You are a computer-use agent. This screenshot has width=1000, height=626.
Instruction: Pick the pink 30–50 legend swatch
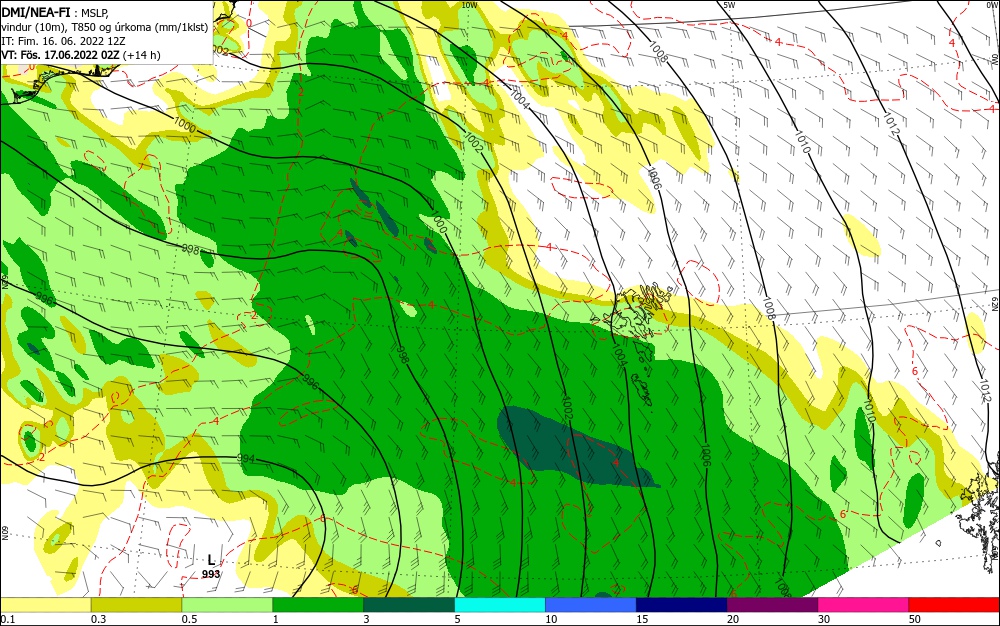(864, 605)
